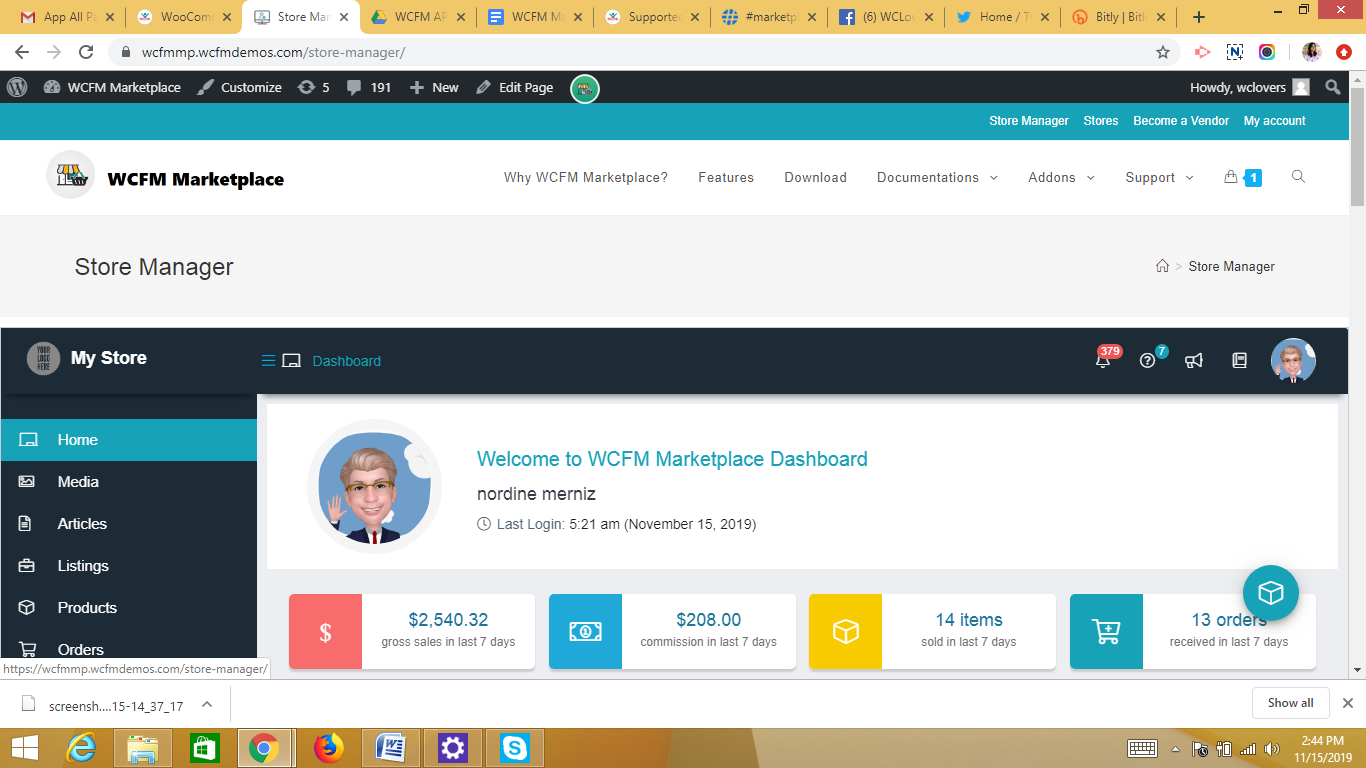
Task: Click Show all downloads button
Action: 1290,703
